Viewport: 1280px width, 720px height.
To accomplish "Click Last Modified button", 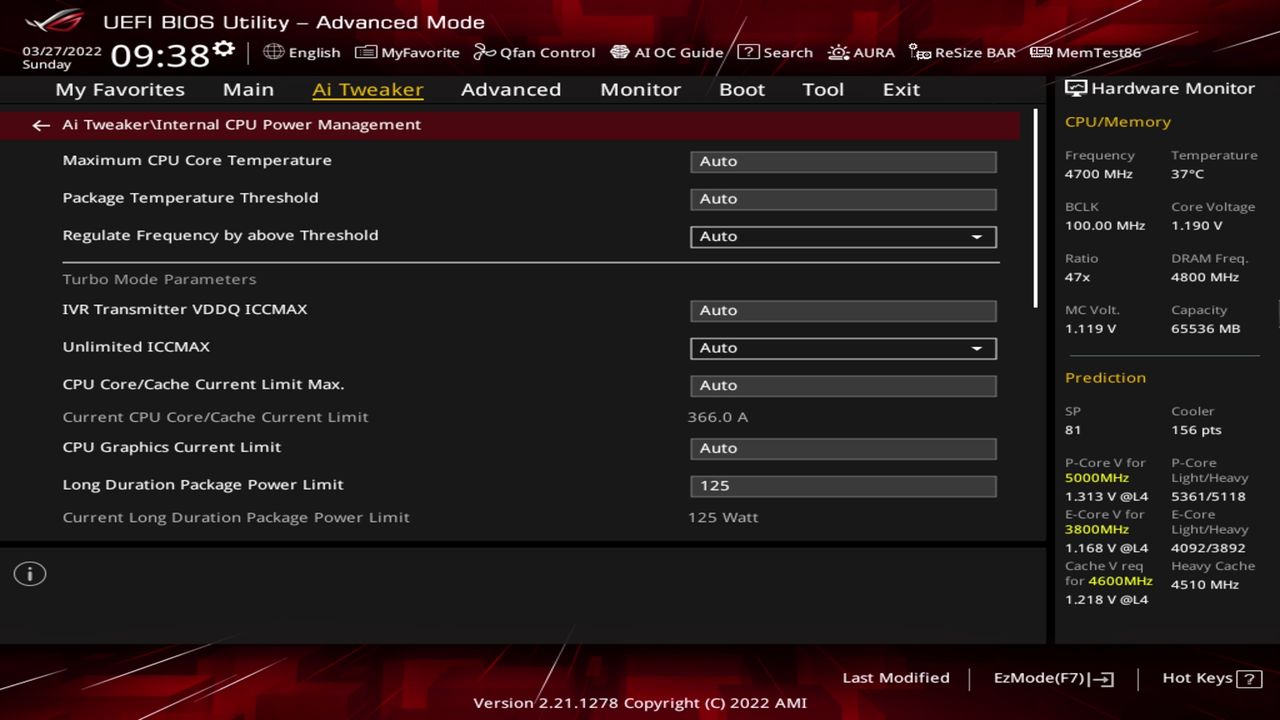I will [x=896, y=678].
